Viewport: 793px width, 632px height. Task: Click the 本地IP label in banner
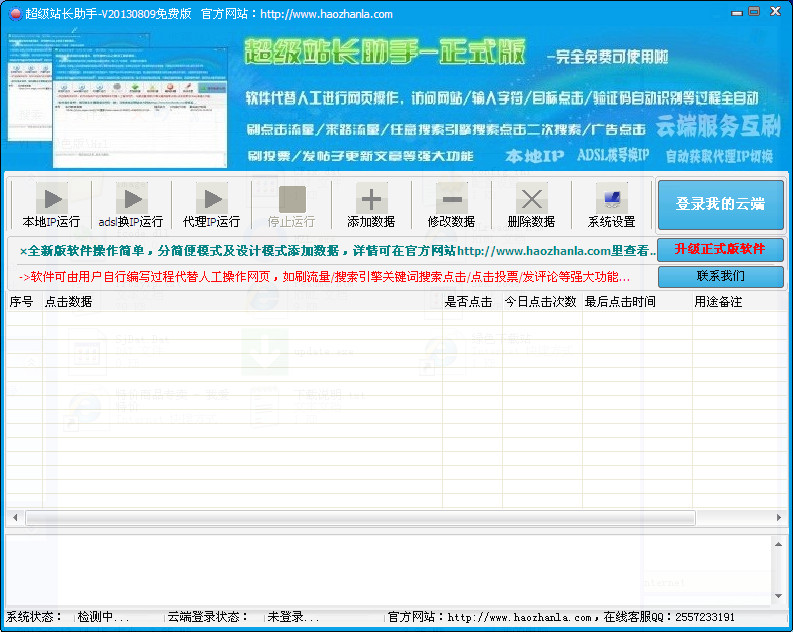tap(534, 156)
